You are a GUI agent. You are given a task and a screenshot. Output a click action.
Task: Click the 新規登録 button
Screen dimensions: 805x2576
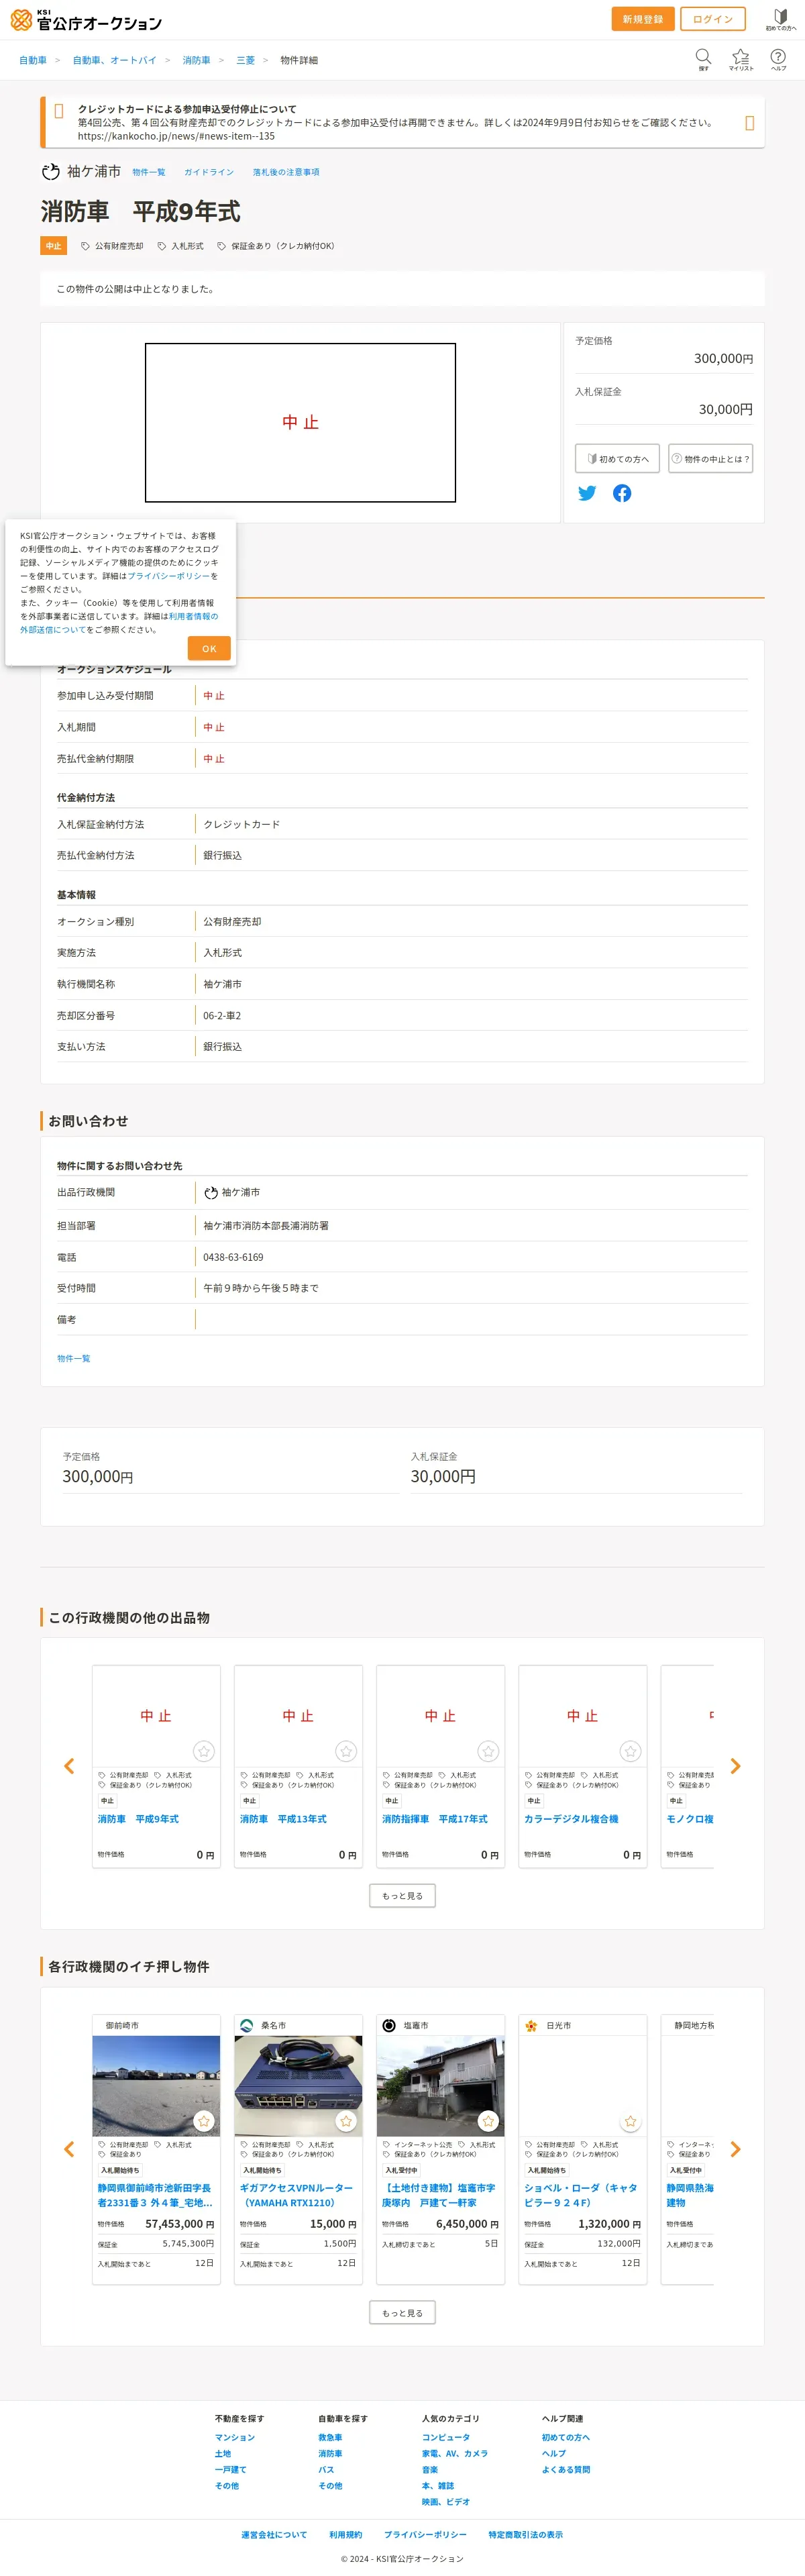click(x=642, y=19)
